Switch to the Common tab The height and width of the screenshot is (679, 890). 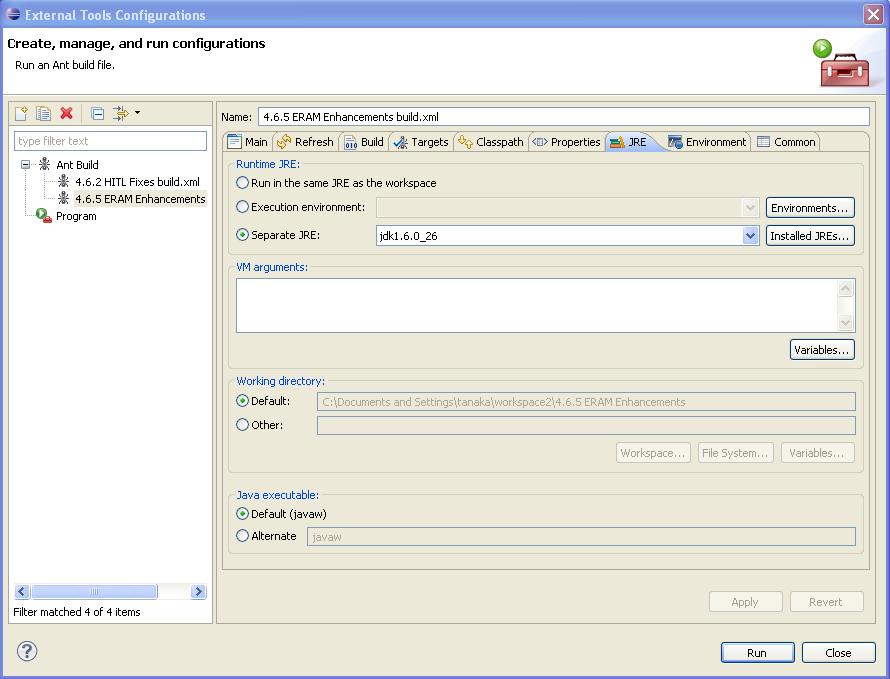pos(787,142)
